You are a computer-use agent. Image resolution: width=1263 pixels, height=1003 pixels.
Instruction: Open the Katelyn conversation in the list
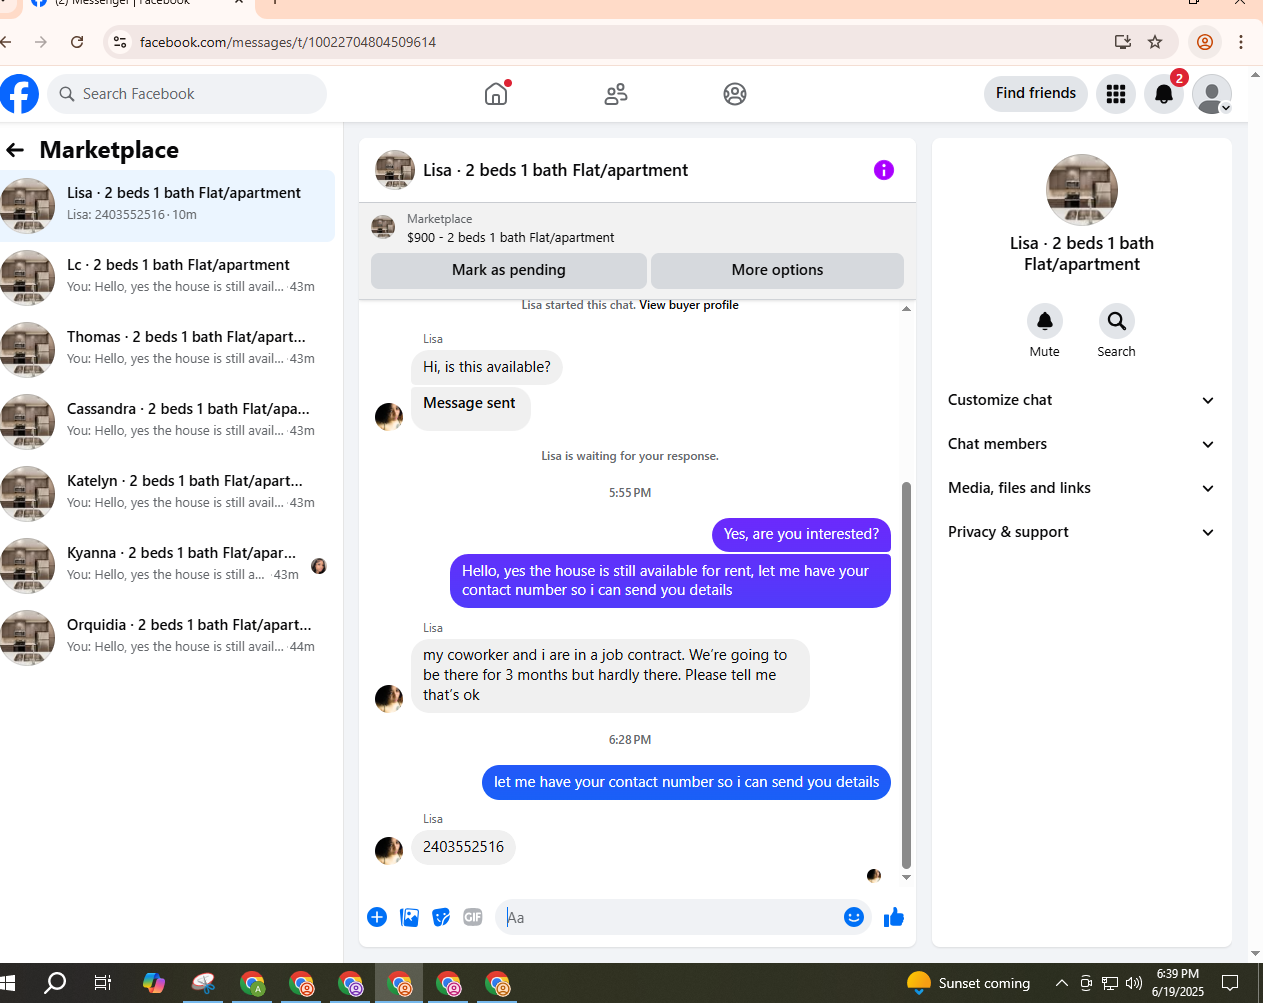point(167,494)
